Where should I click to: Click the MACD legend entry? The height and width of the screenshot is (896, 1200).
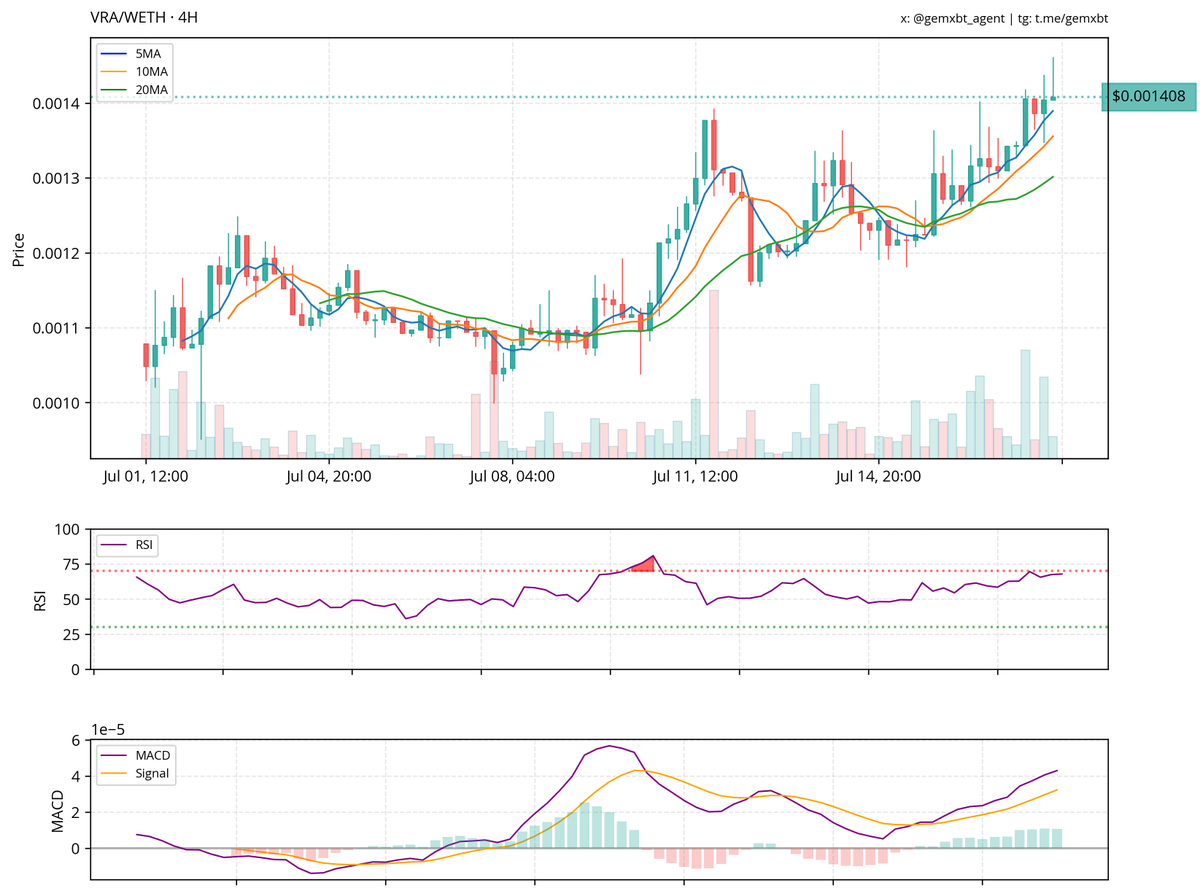(x=137, y=755)
